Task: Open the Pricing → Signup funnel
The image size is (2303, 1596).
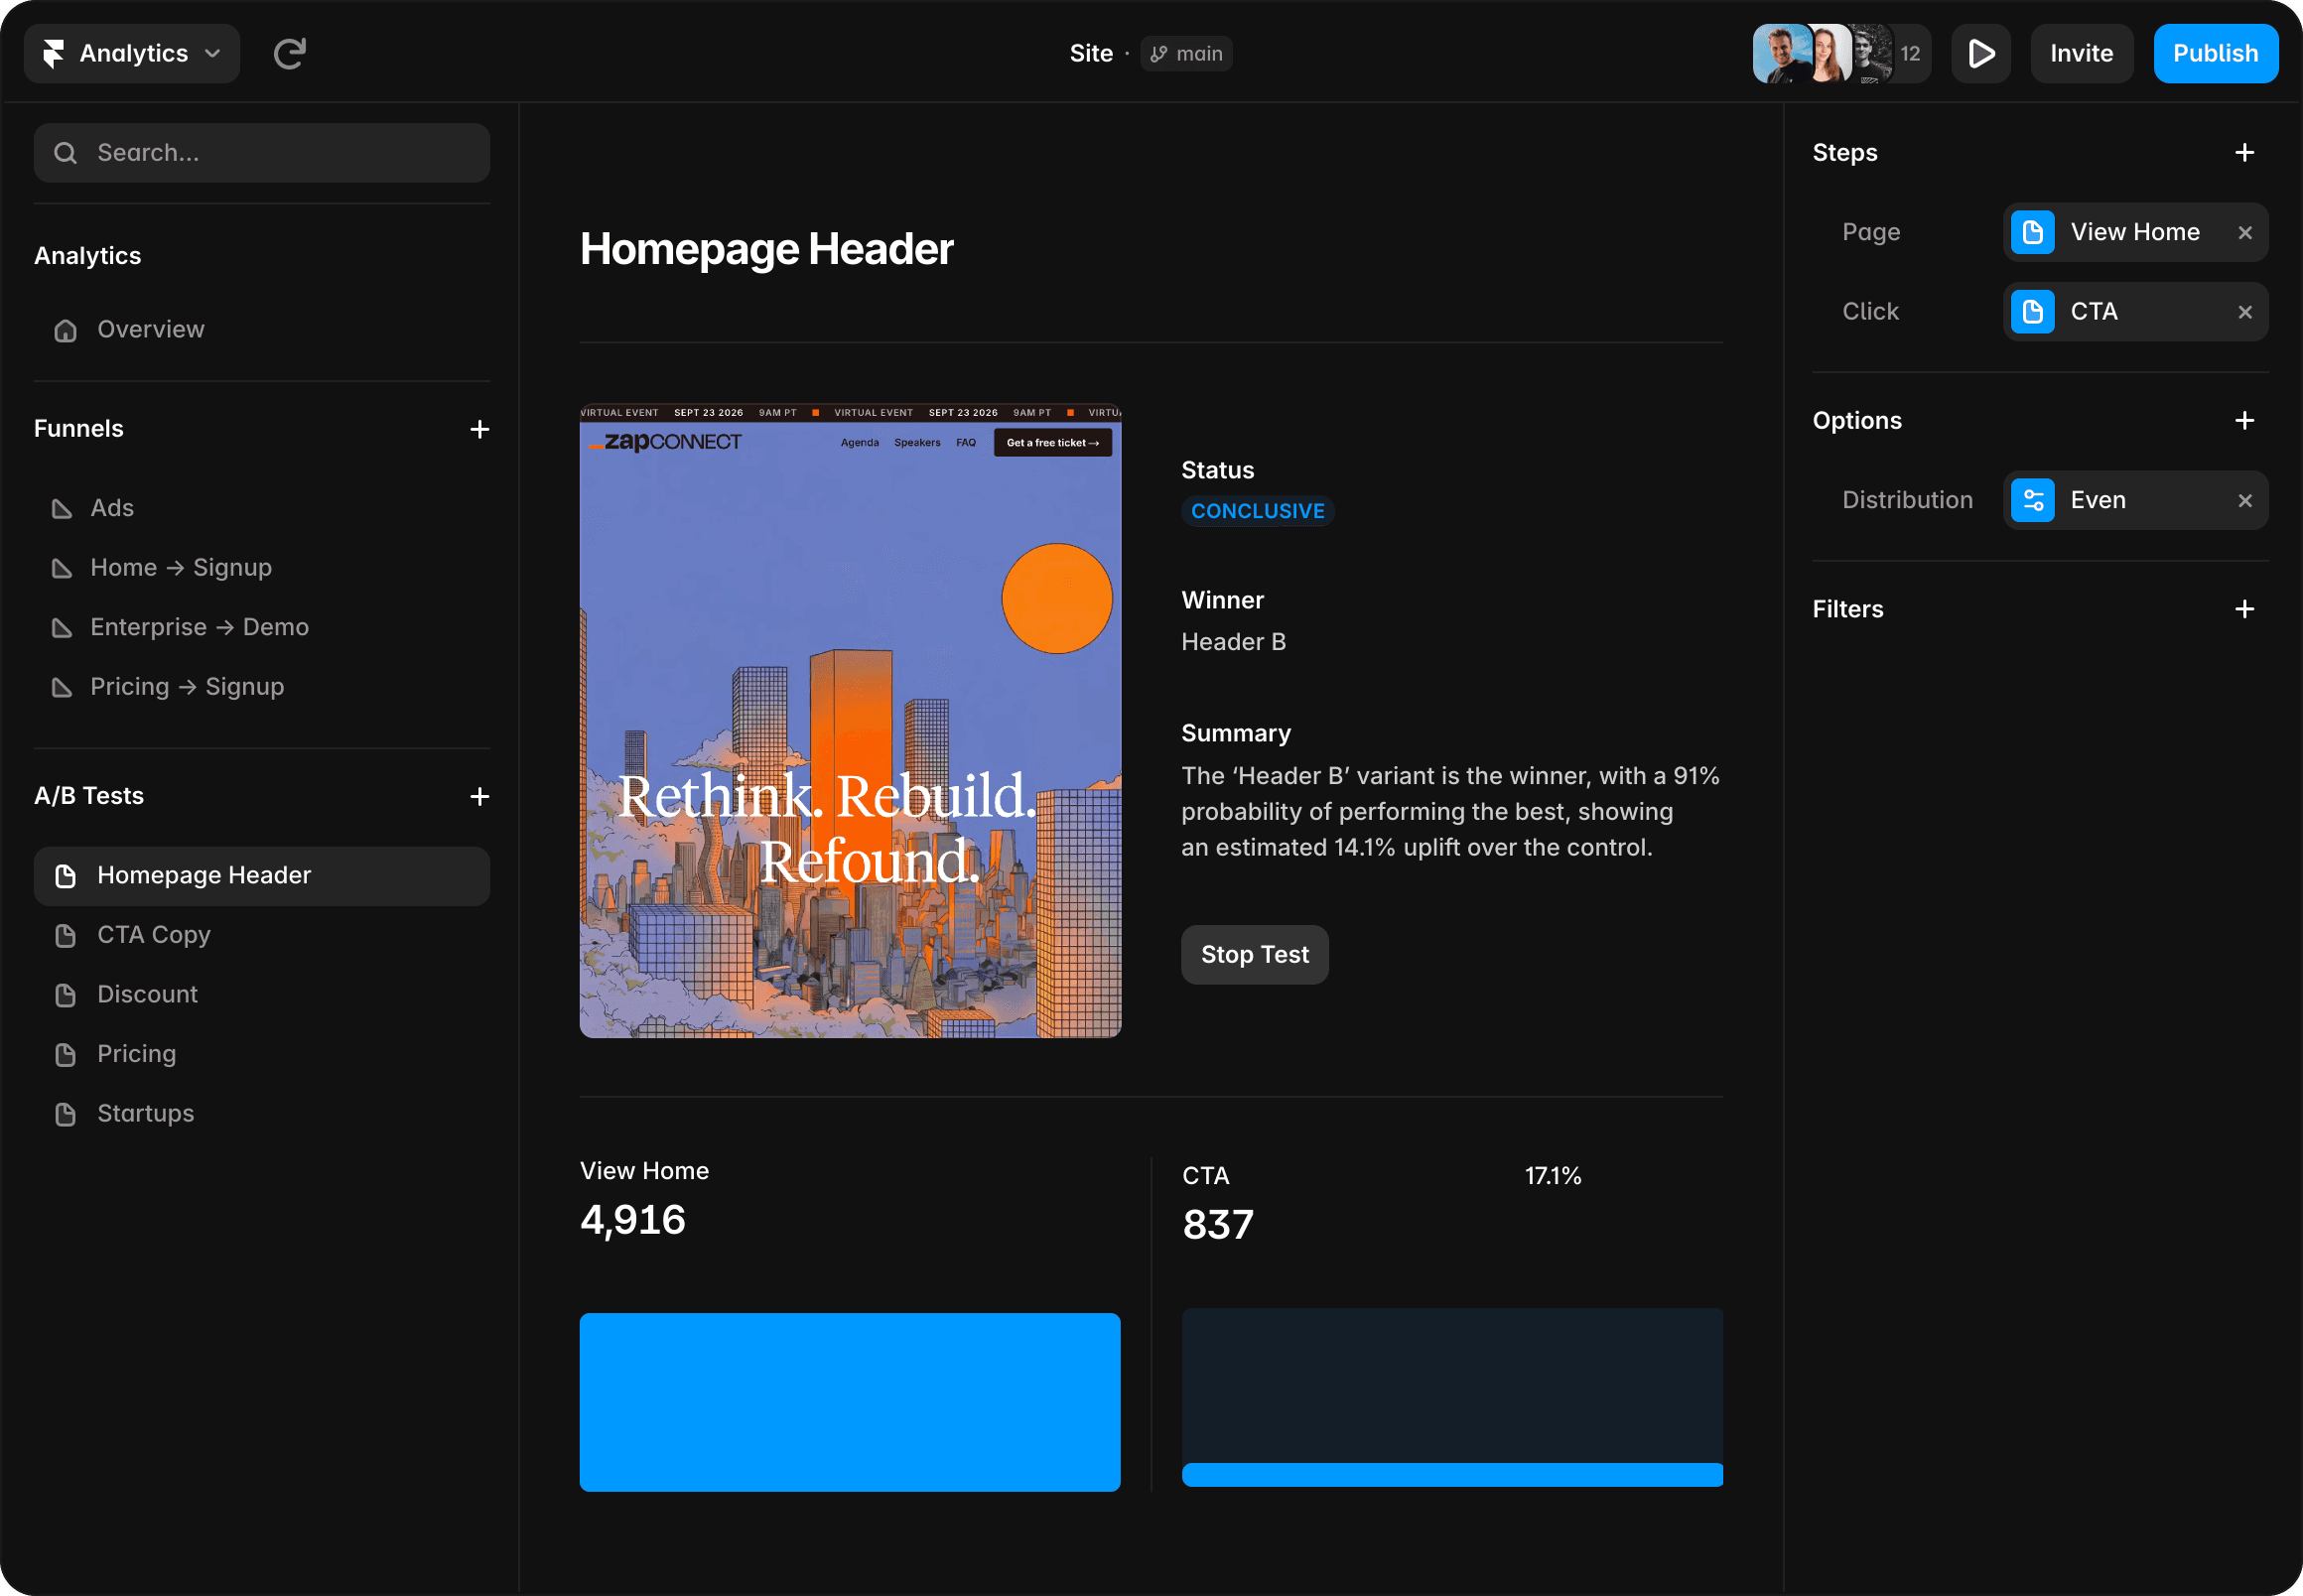Action: click(x=262, y=687)
